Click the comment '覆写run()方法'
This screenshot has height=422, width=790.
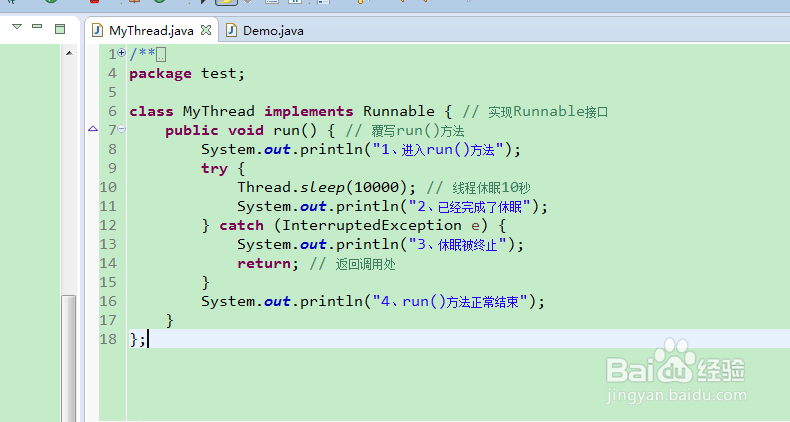[x=418, y=131]
